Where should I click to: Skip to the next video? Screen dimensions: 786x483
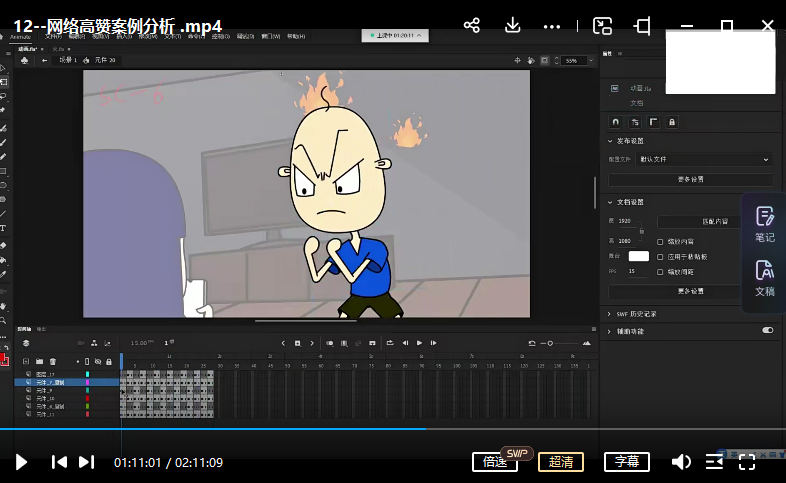pyautogui.click(x=87, y=462)
